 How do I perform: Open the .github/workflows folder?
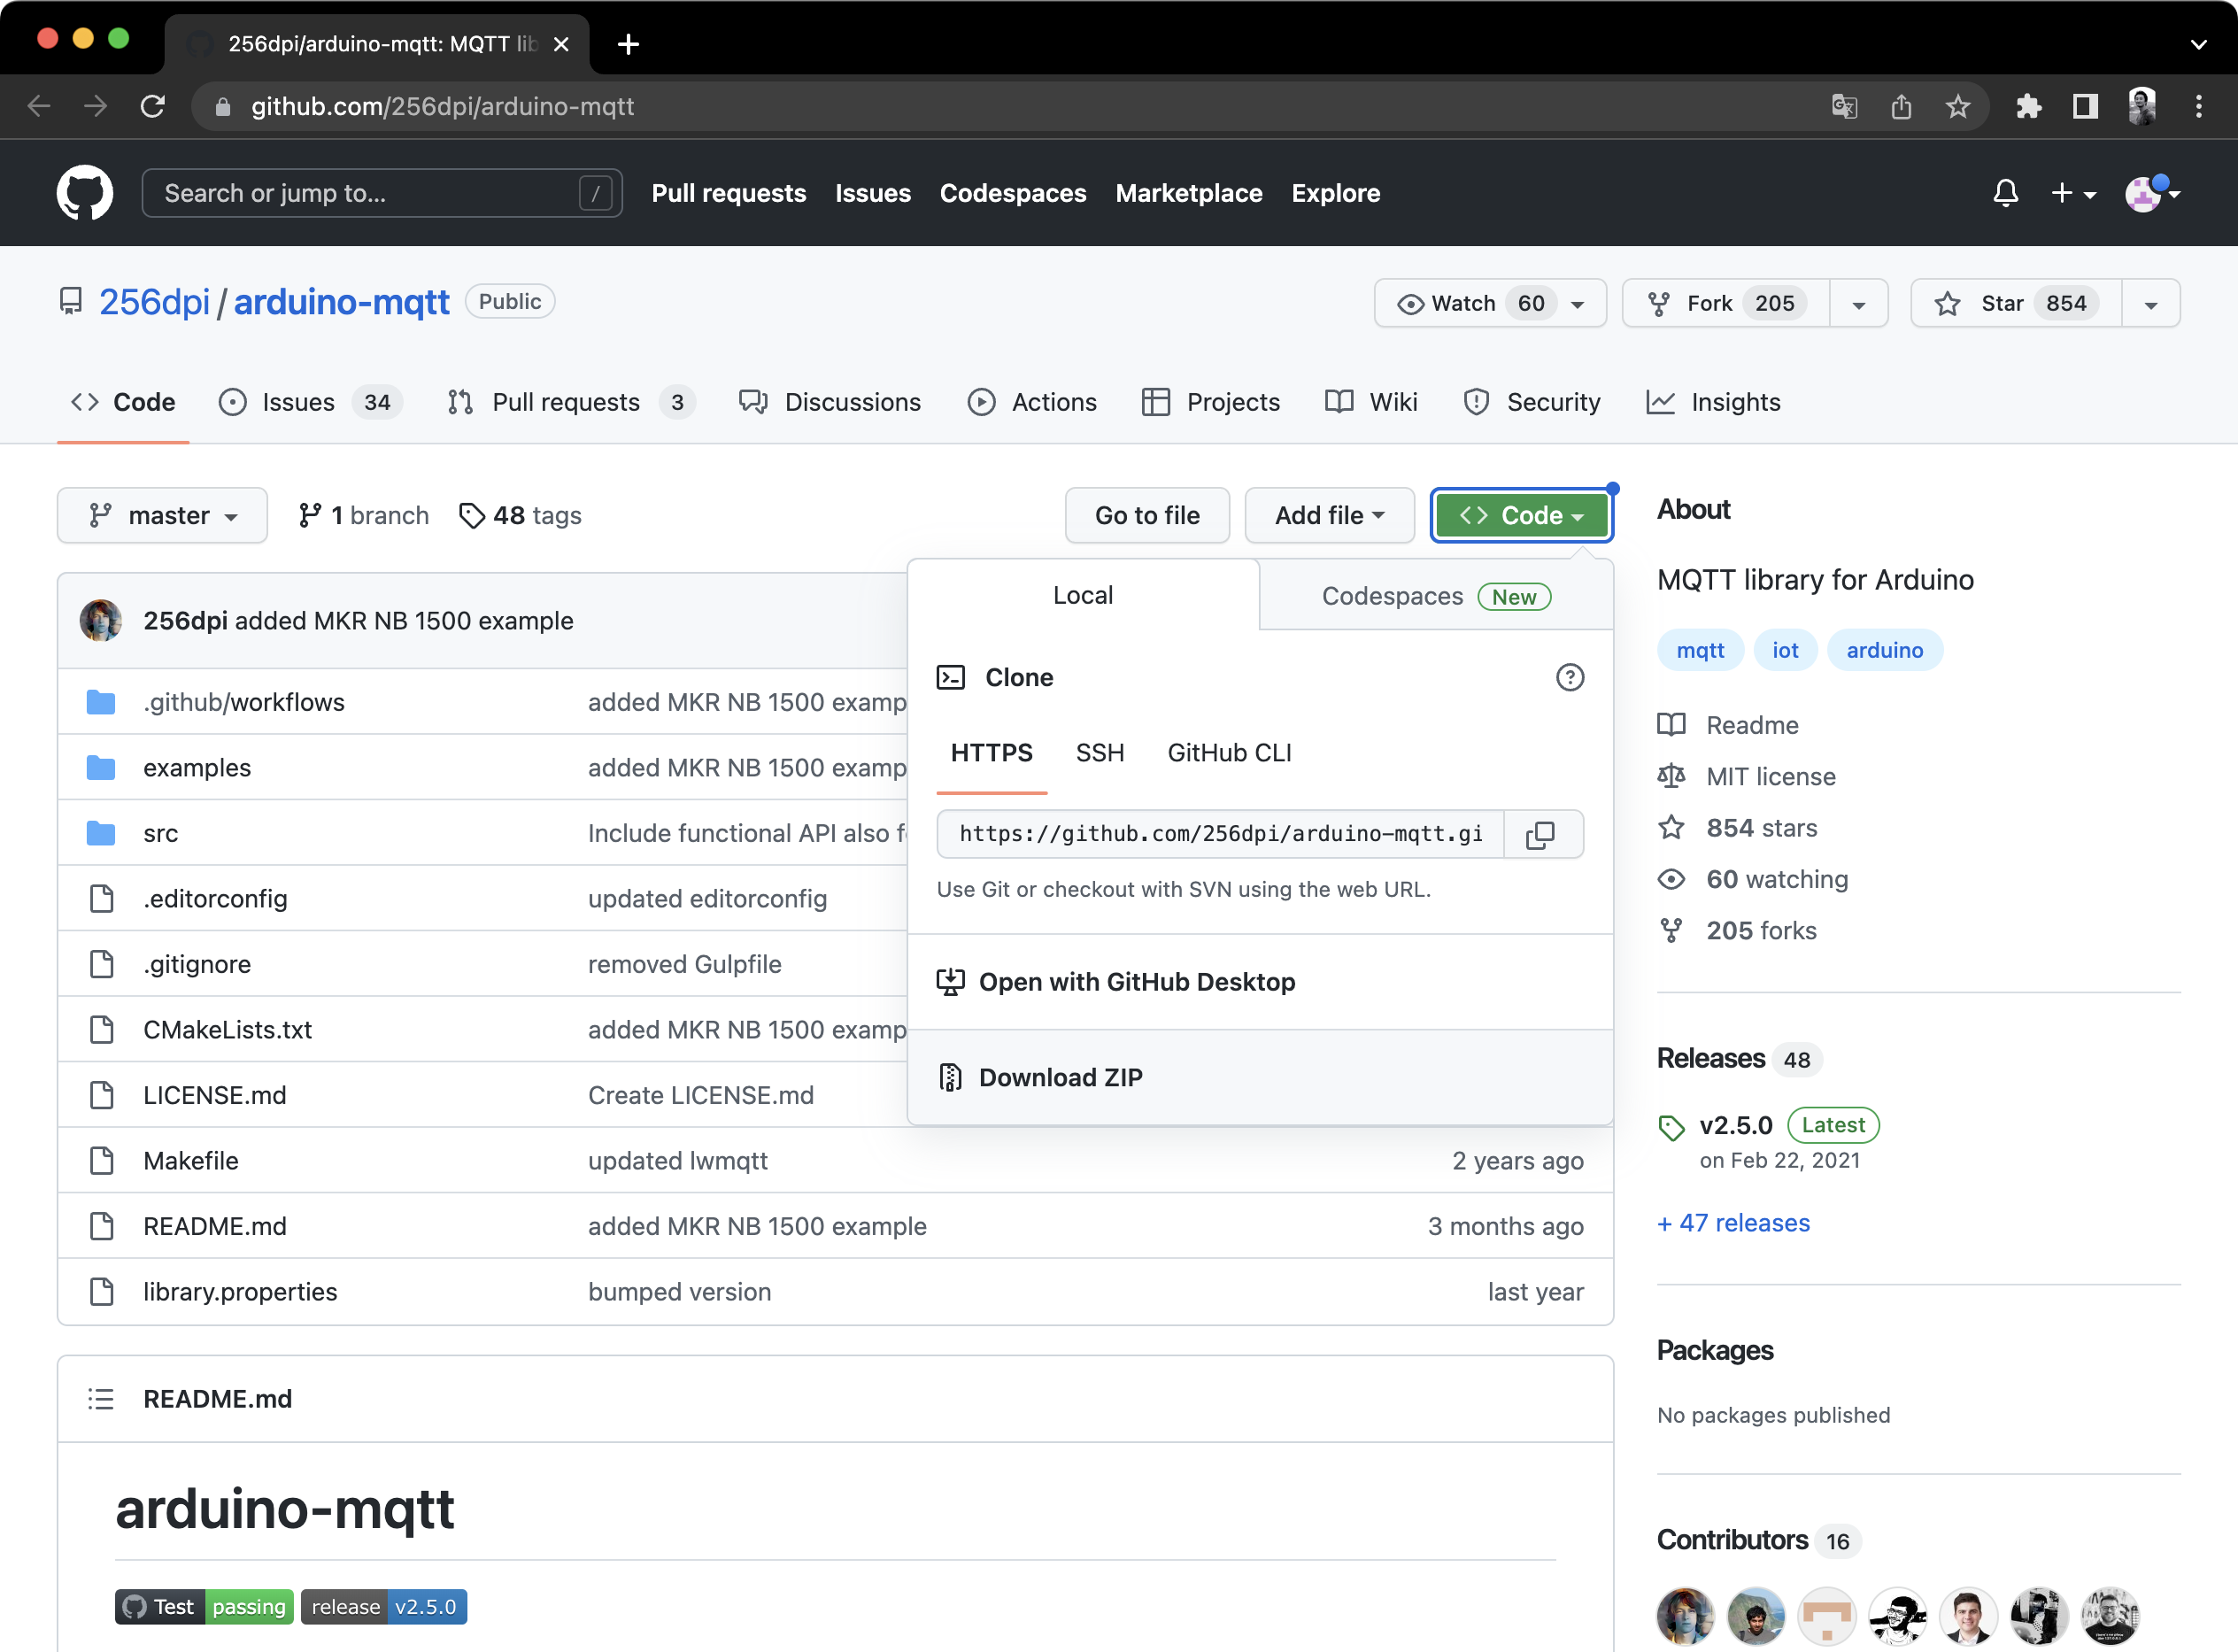coord(244,702)
